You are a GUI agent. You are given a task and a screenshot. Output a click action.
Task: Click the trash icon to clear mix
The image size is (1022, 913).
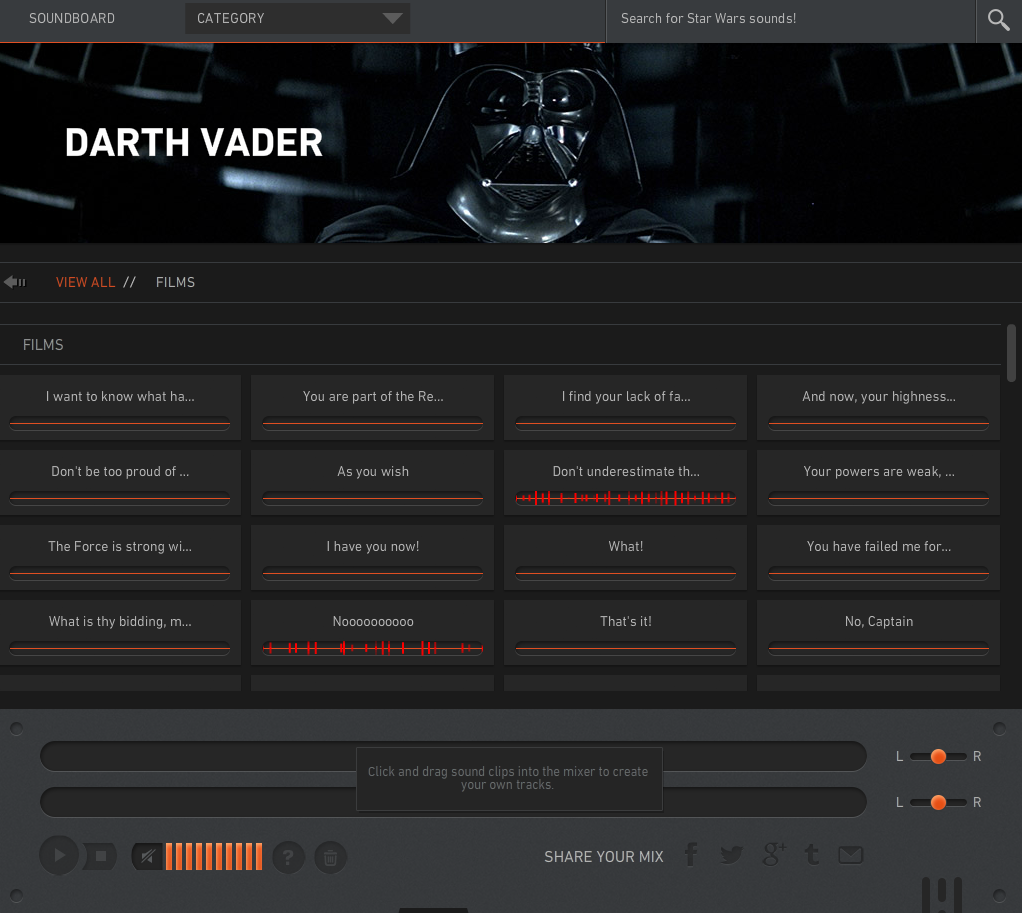point(330,857)
